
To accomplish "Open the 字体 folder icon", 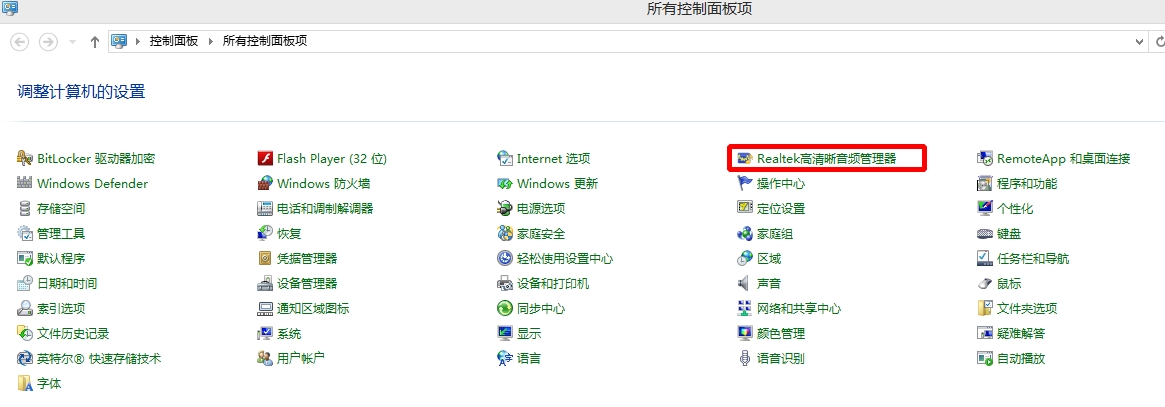I will pyautogui.click(x=25, y=384).
